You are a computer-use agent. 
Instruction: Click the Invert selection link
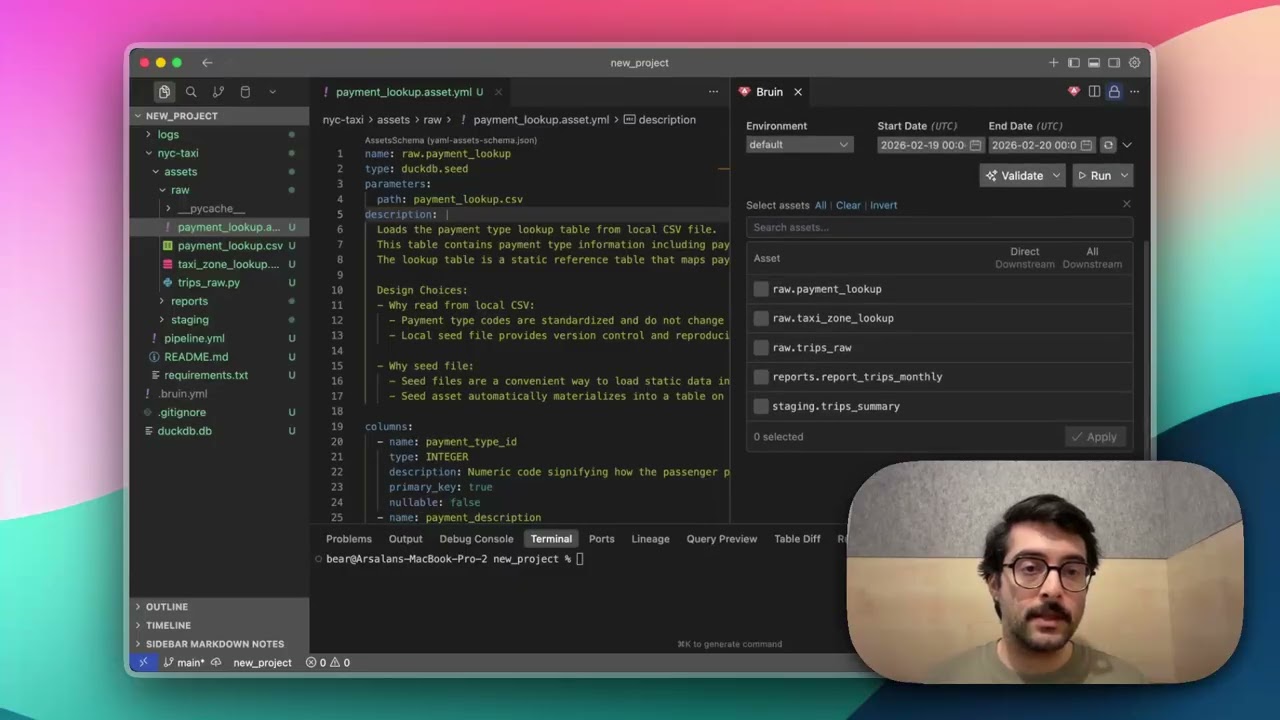(x=883, y=205)
